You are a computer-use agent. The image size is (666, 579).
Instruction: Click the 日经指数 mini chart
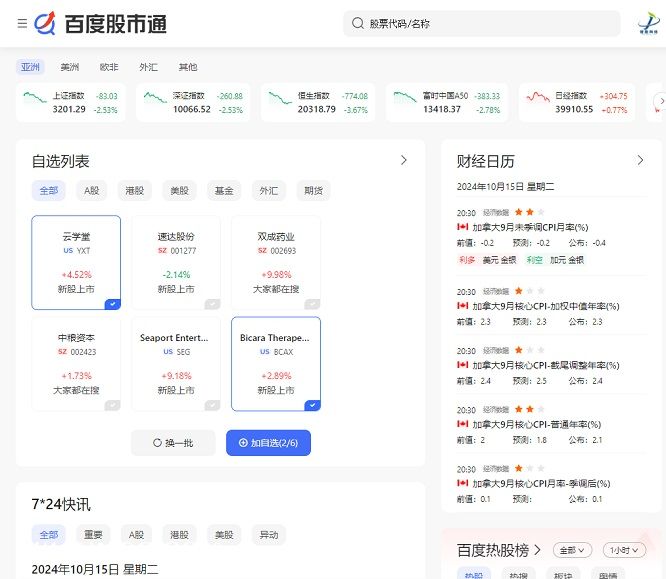point(538,97)
